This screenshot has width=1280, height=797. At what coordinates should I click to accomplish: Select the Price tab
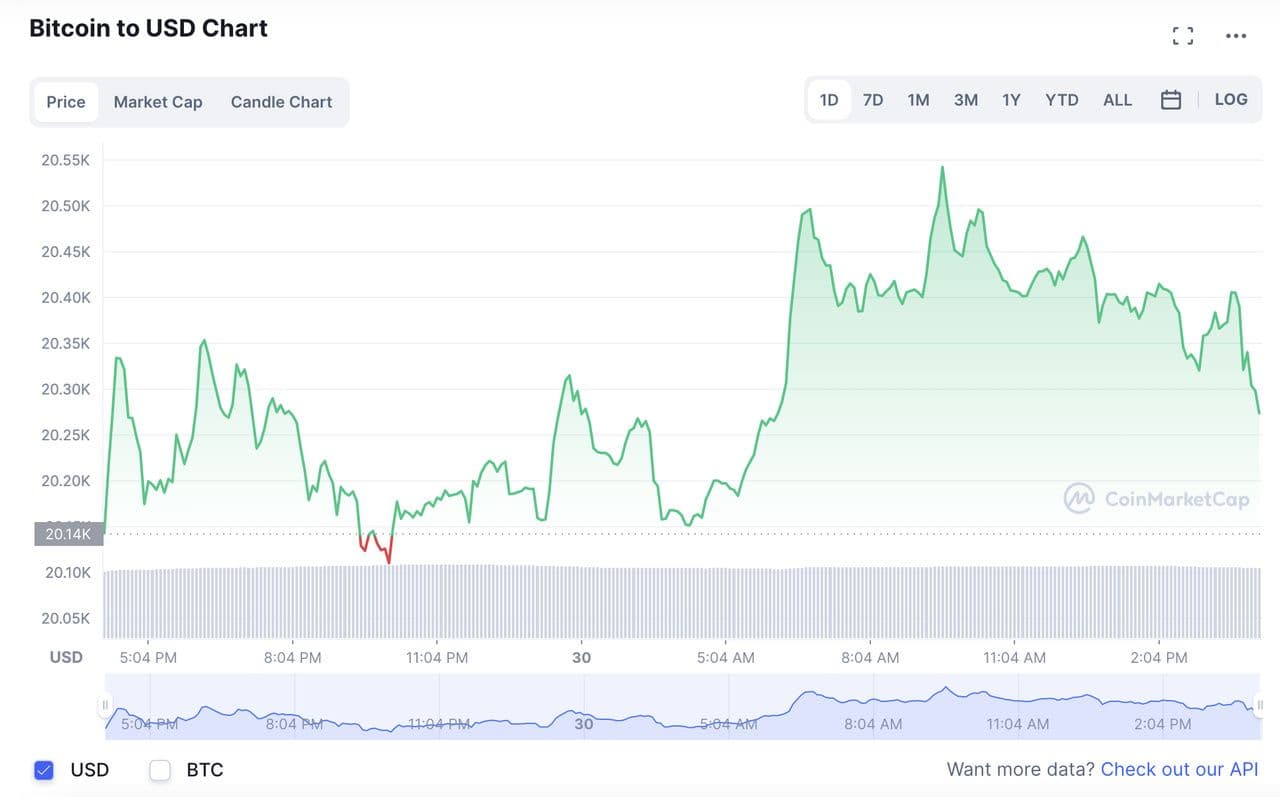pyautogui.click(x=66, y=102)
